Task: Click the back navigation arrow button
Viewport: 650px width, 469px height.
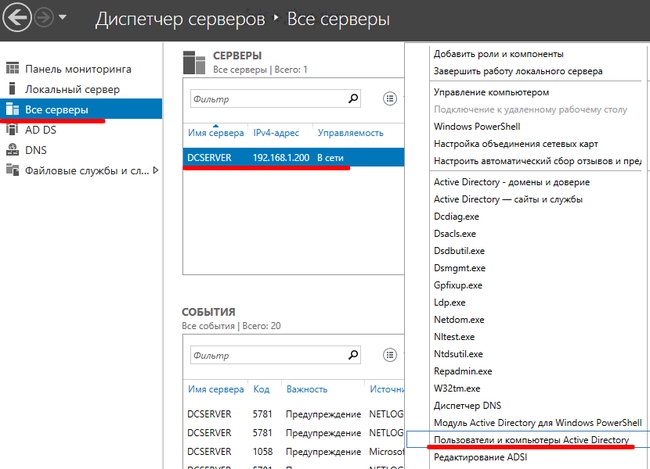Action: click(17, 17)
